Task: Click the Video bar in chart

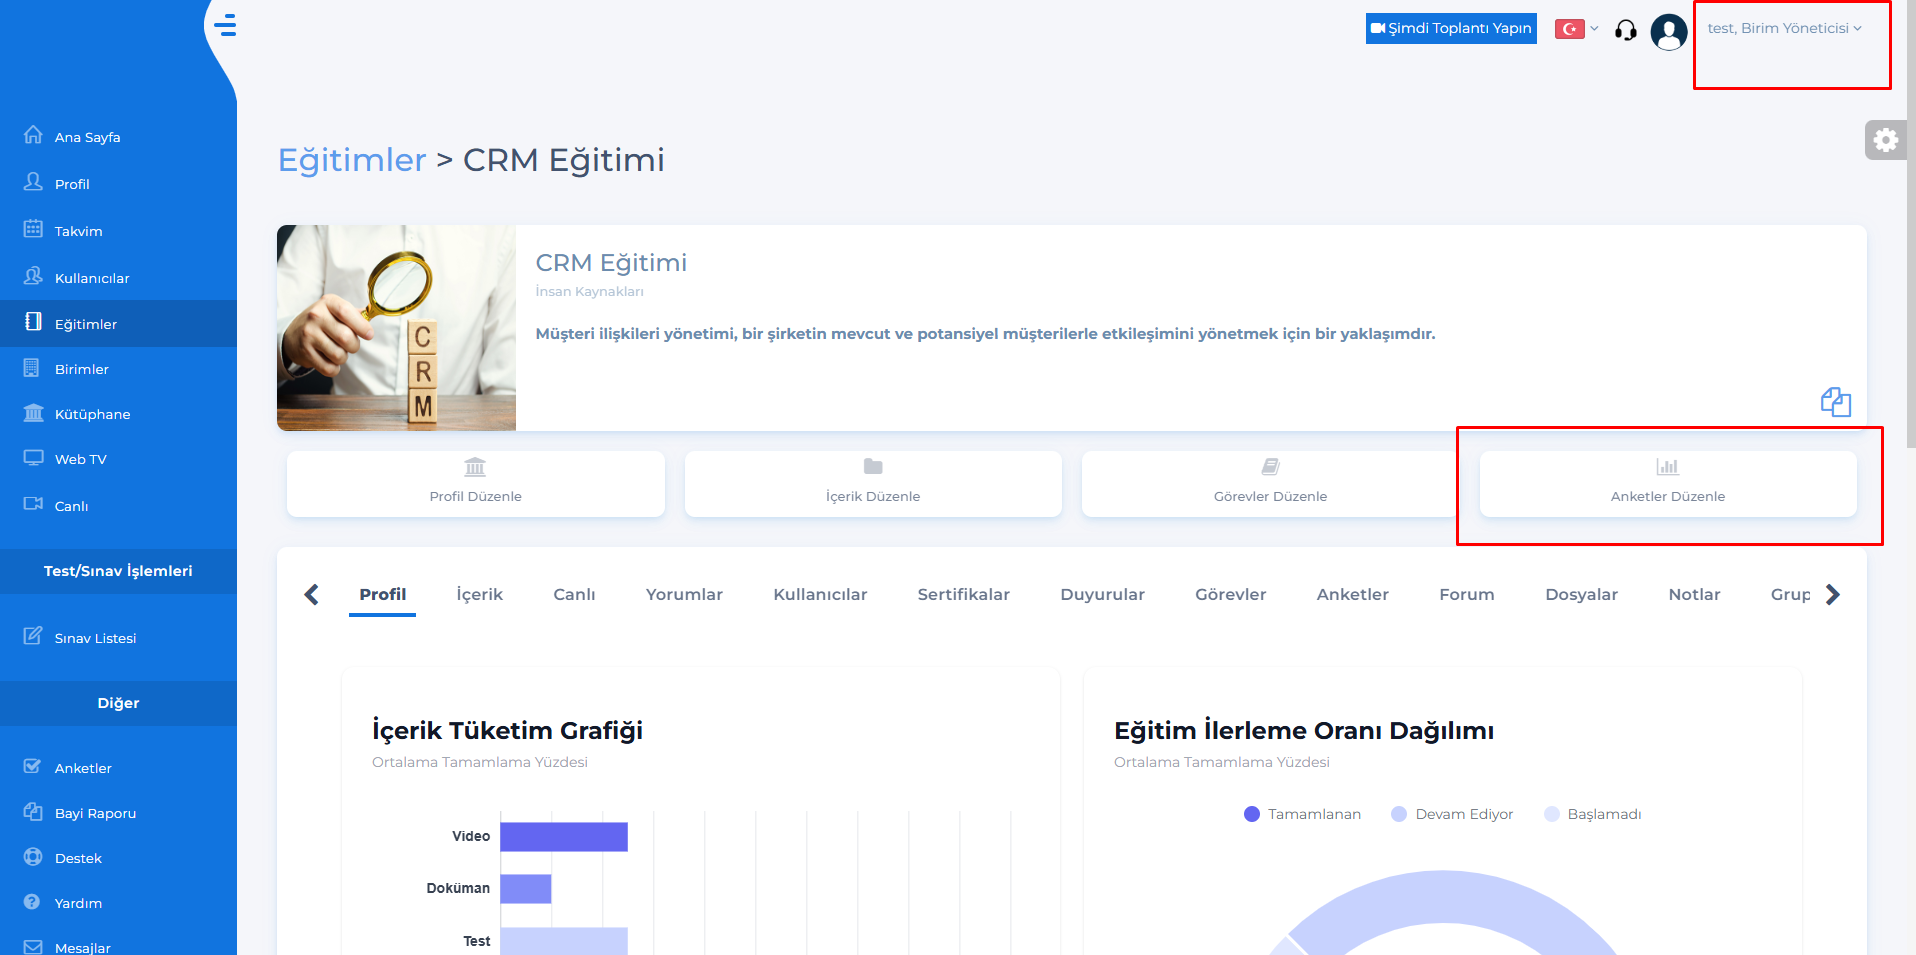Action: pyautogui.click(x=563, y=837)
